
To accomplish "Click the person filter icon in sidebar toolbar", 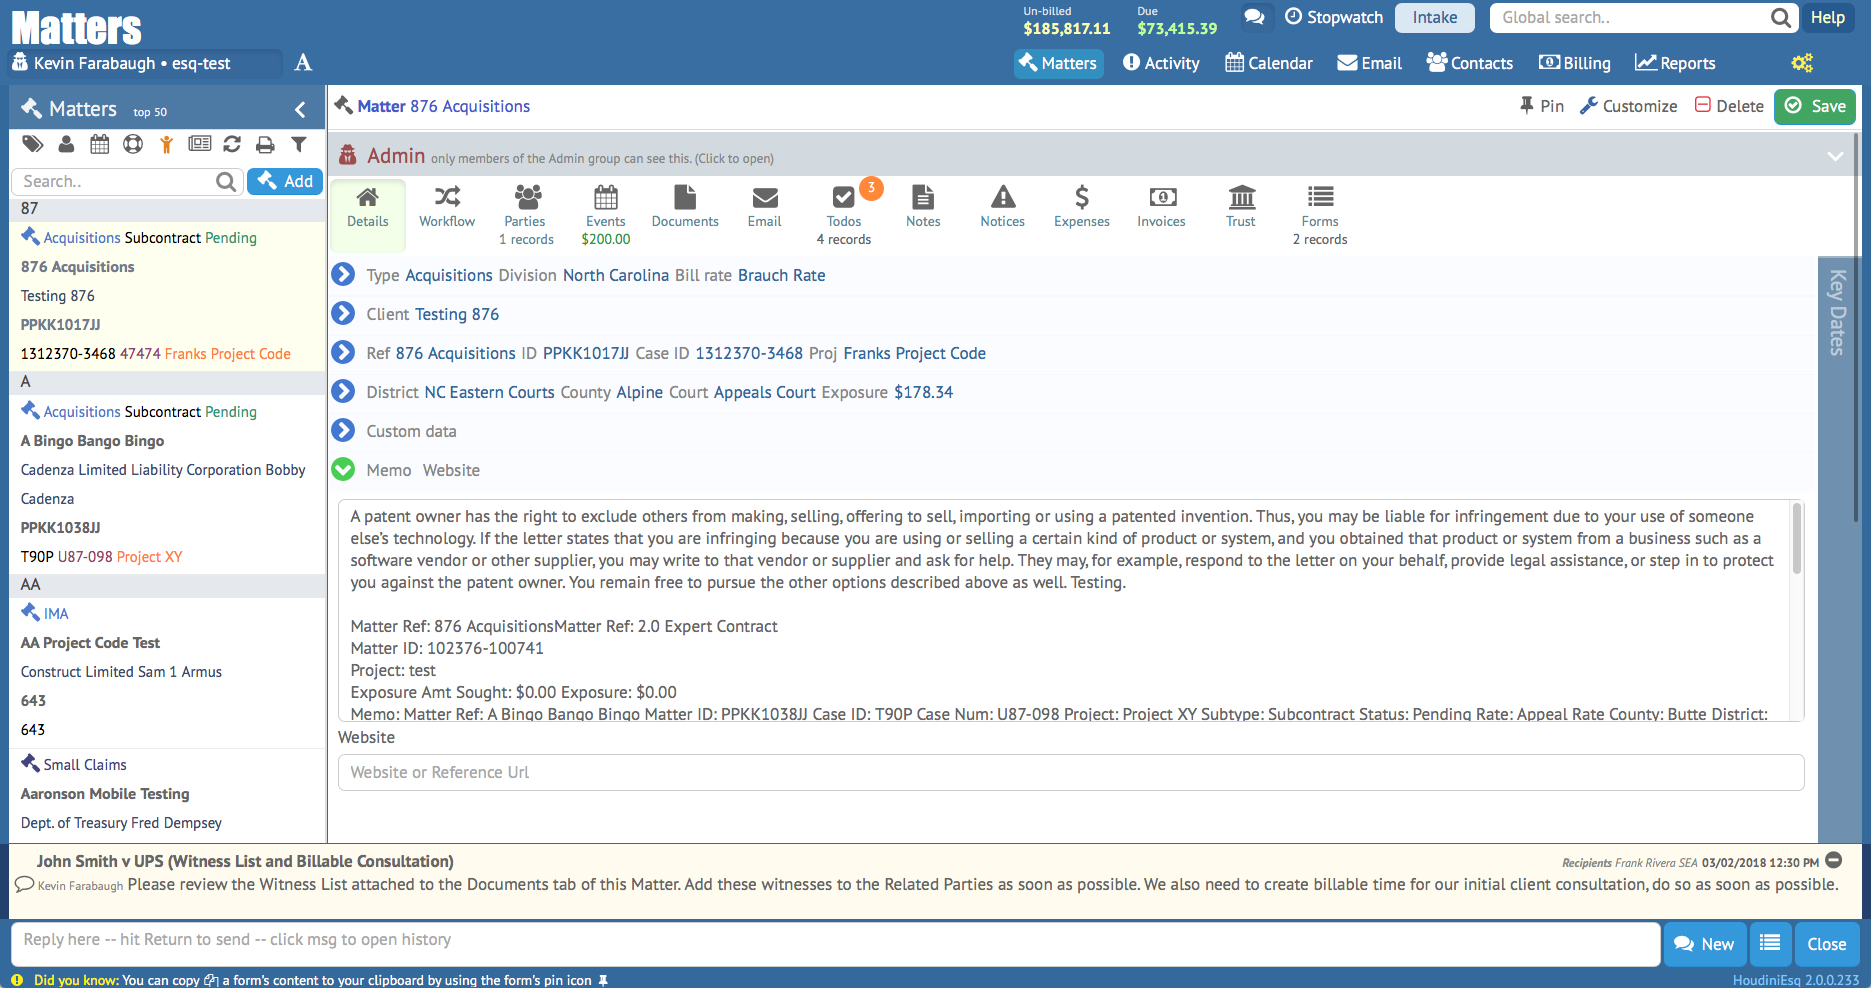I will [x=66, y=144].
